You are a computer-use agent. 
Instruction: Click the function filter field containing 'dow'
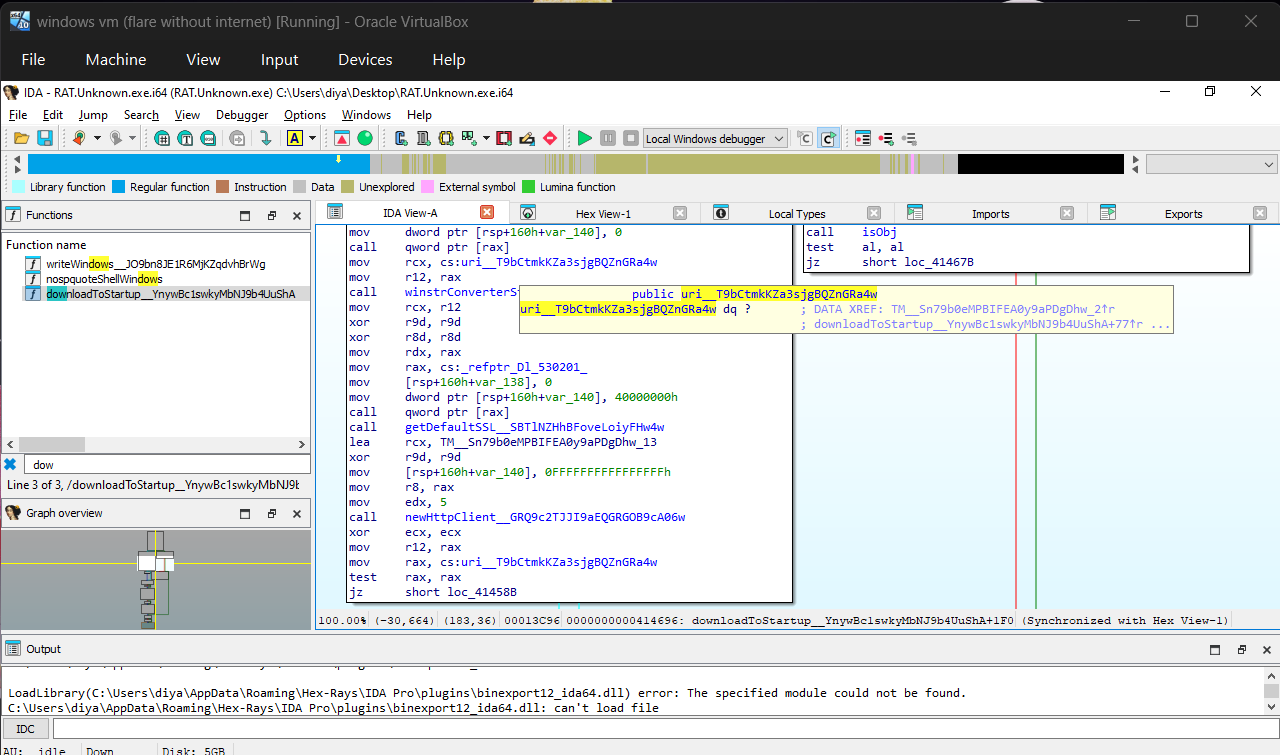(169, 464)
